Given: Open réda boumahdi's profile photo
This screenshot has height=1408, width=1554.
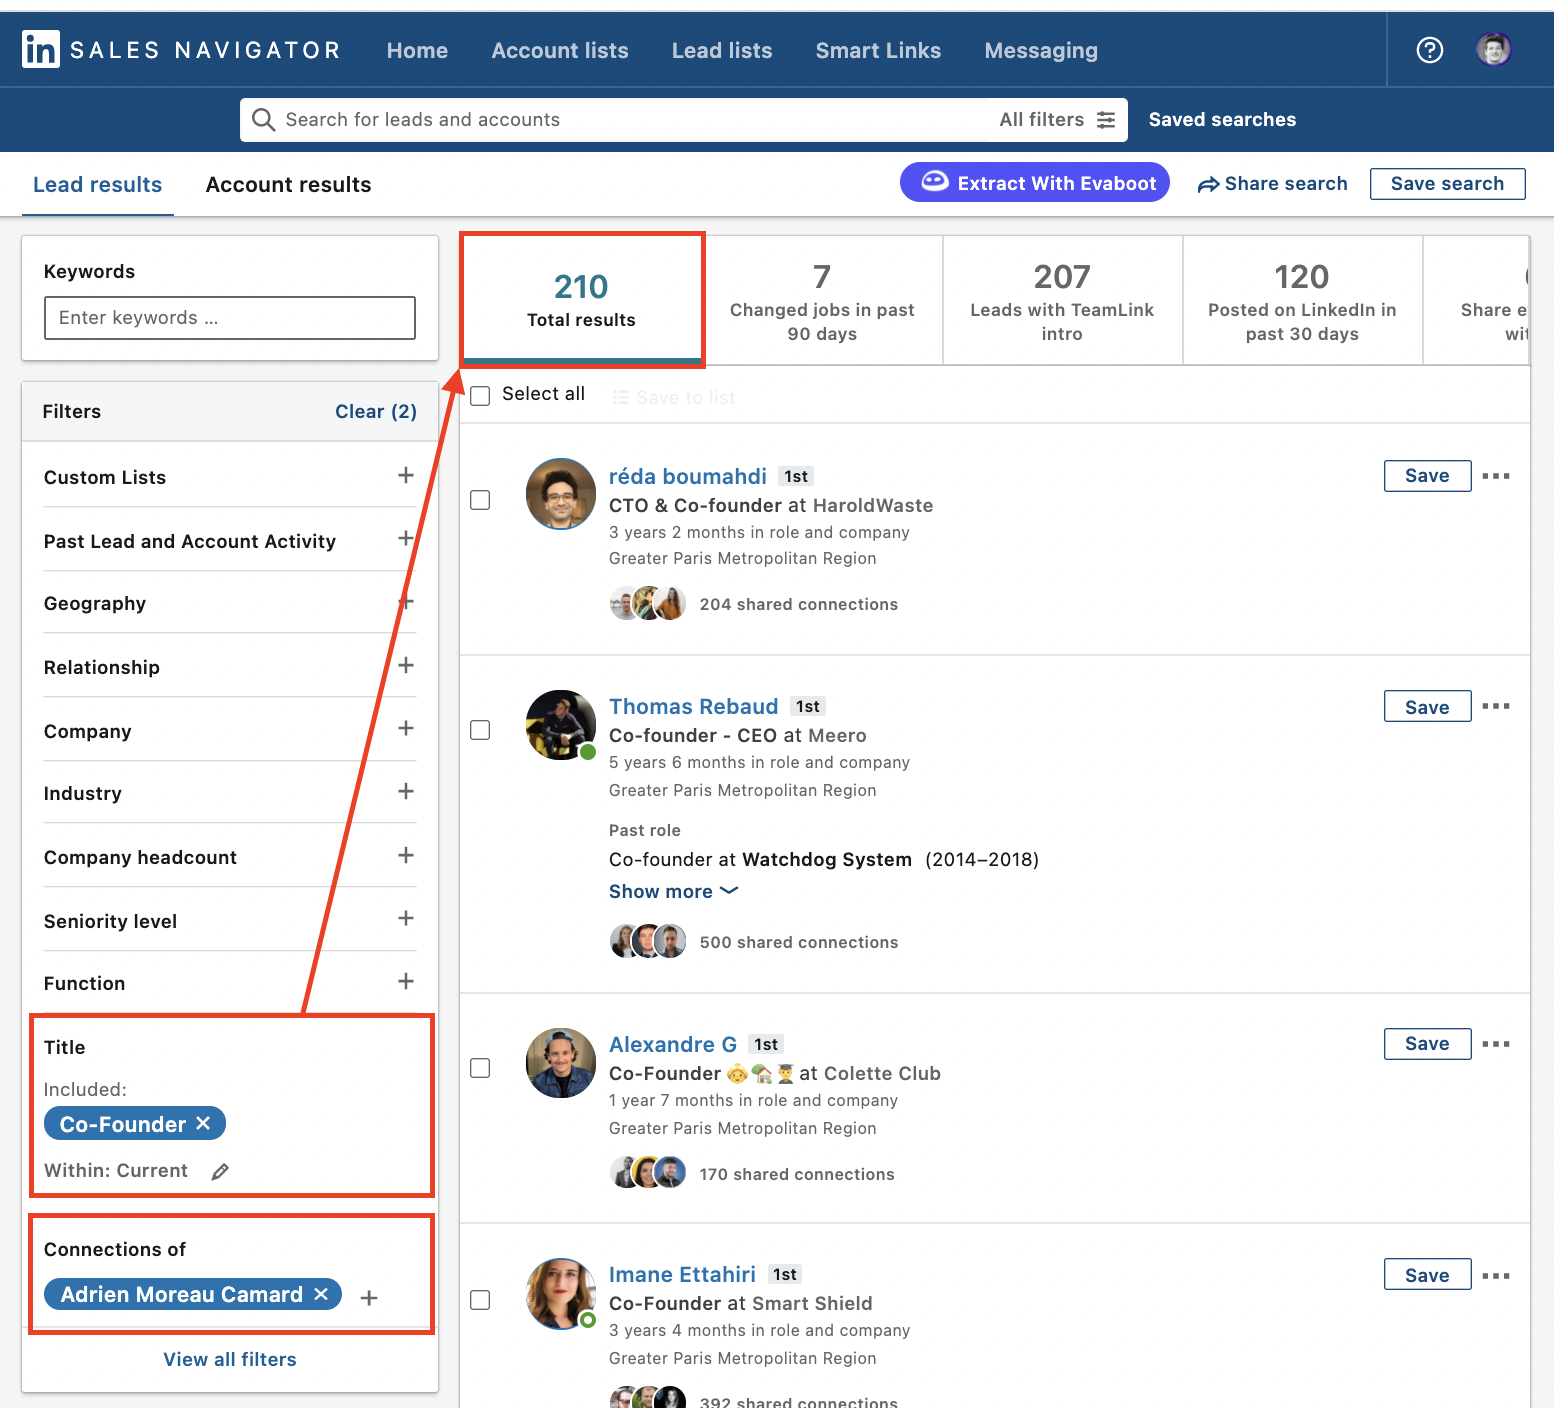Looking at the screenshot, I should [561, 494].
